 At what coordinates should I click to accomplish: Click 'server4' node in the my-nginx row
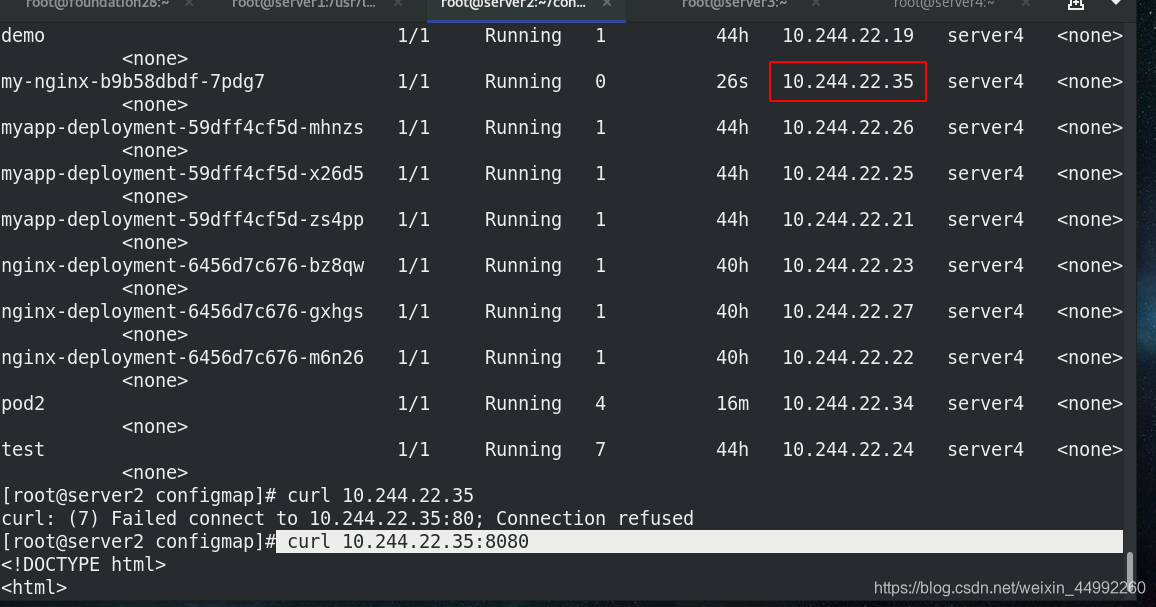point(985,81)
